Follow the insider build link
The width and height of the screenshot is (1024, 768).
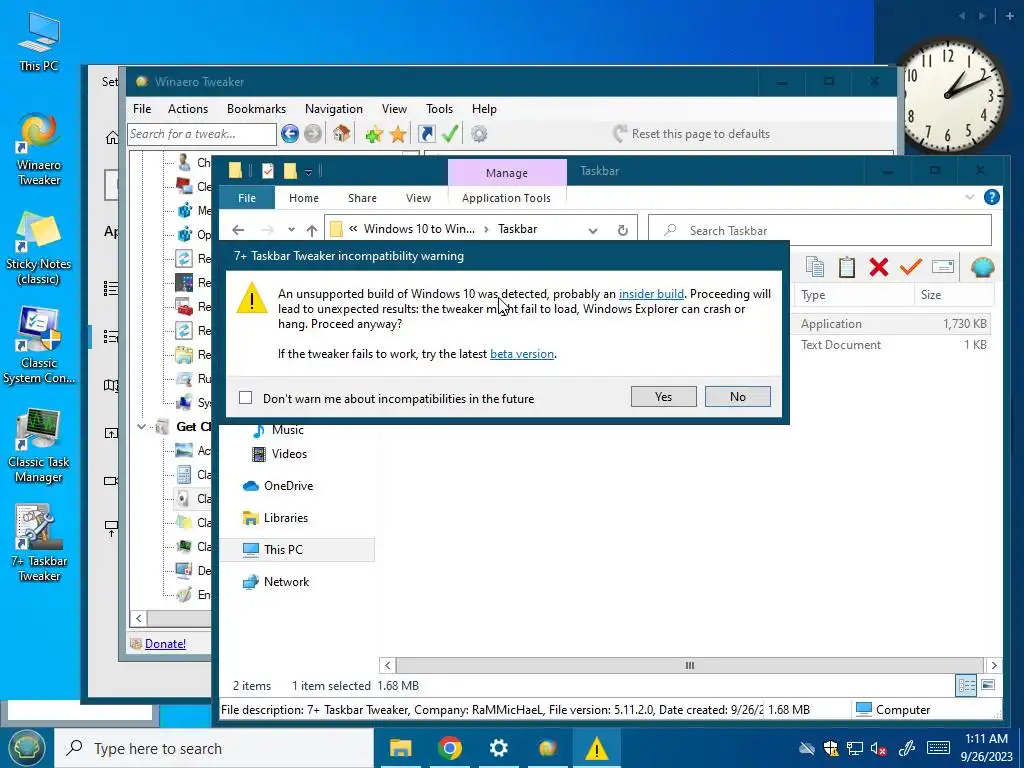pyautogui.click(x=651, y=294)
